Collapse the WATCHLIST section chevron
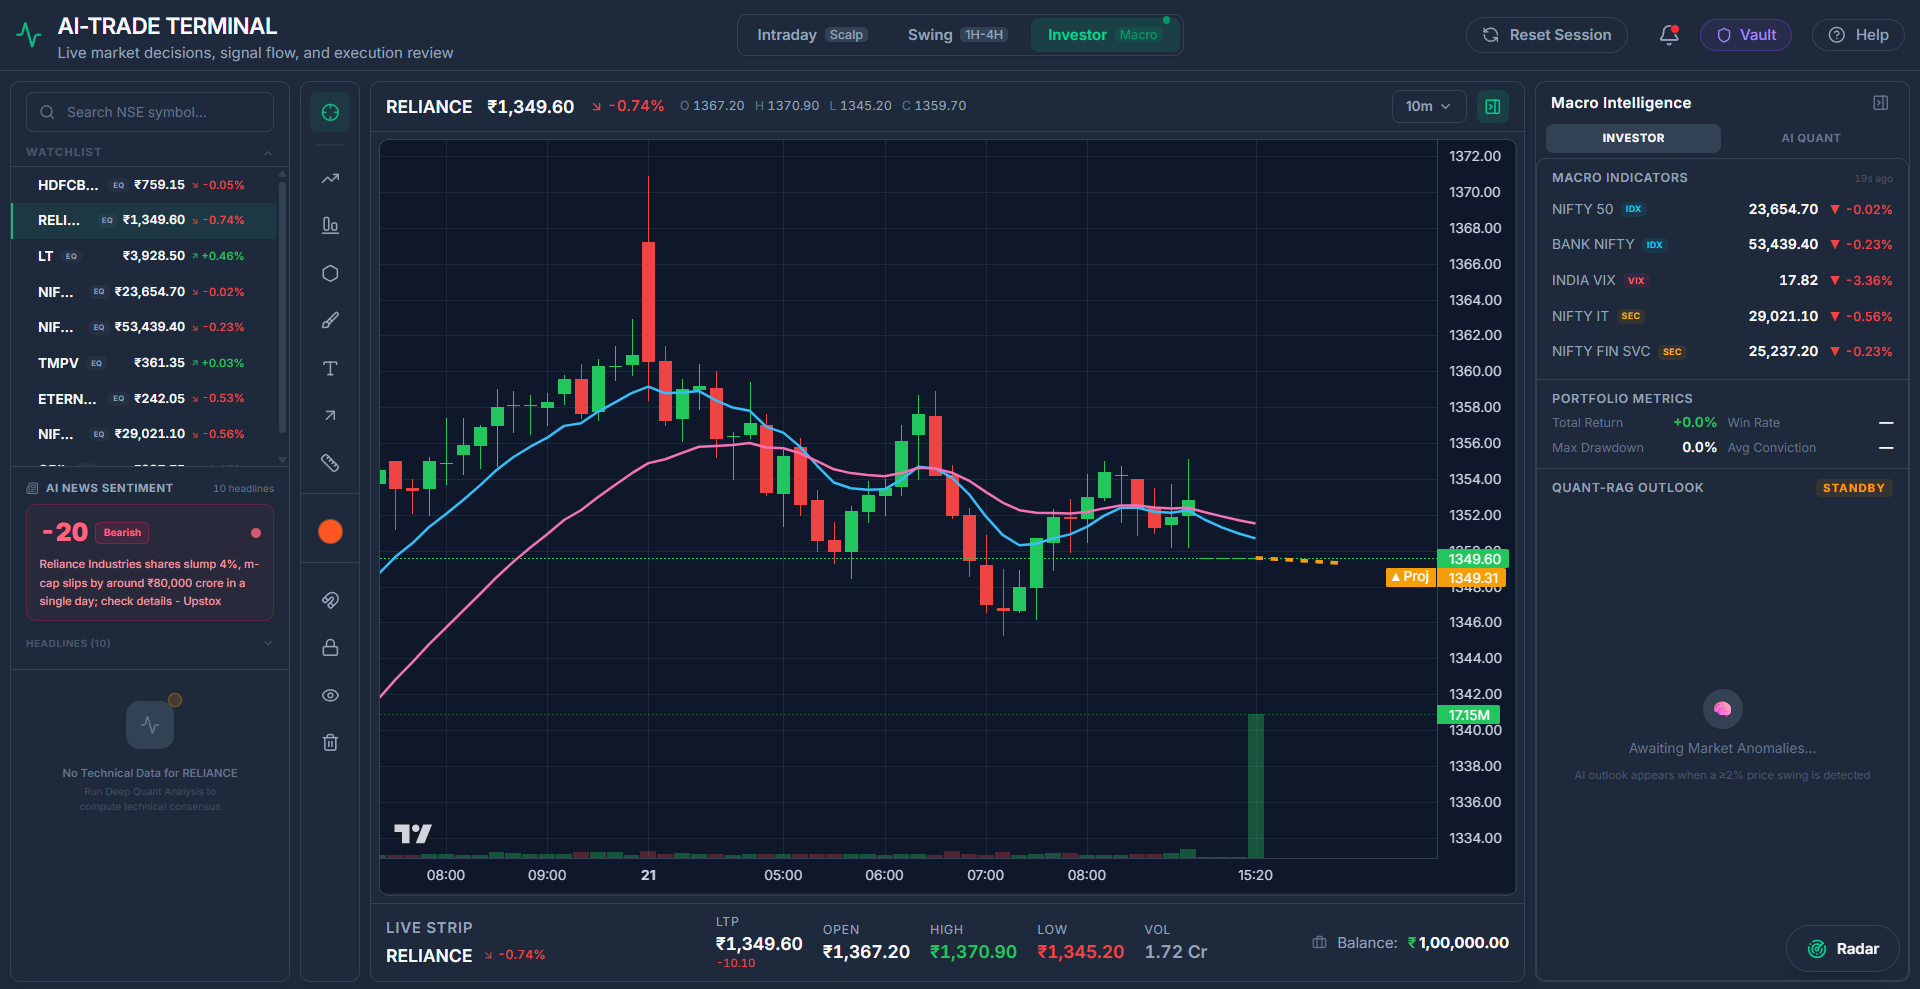Screen dimensions: 1920x989 (x=268, y=152)
